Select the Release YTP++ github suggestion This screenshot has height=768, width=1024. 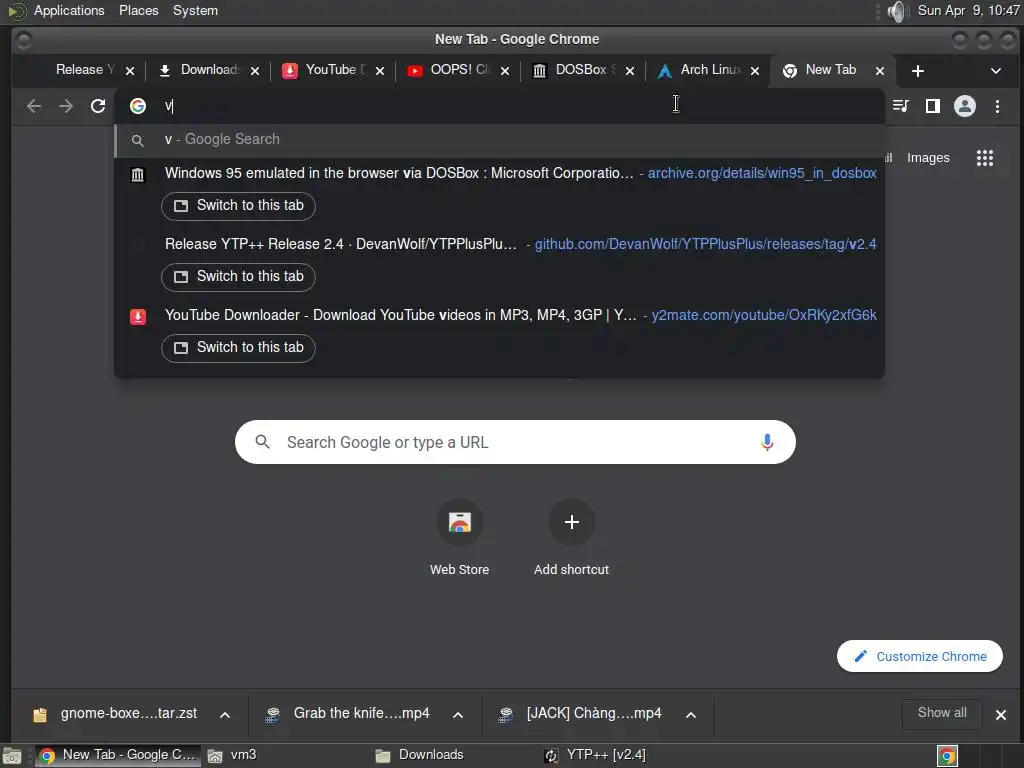click(x=500, y=244)
